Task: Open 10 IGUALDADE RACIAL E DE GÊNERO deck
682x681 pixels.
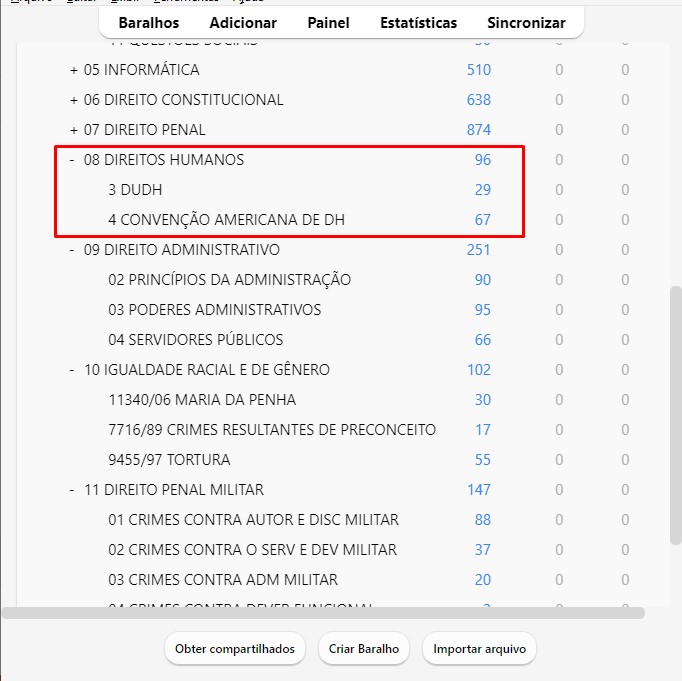Action: click(x=207, y=370)
